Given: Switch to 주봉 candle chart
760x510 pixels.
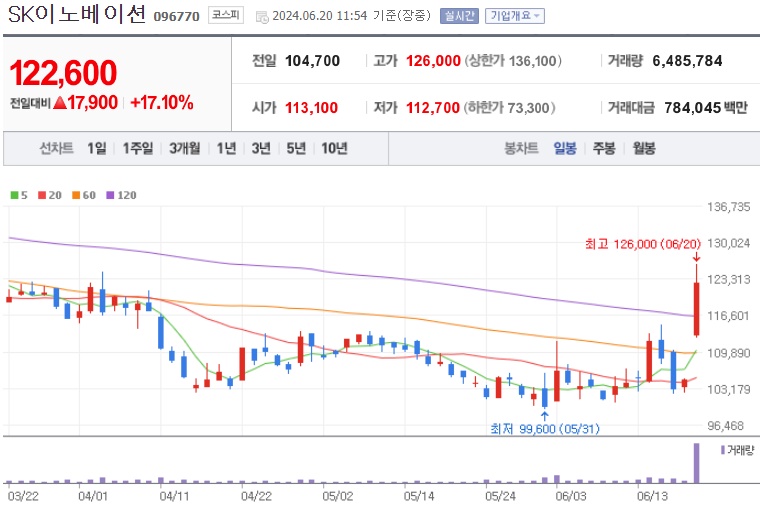Looking at the screenshot, I should click(x=604, y=148).
